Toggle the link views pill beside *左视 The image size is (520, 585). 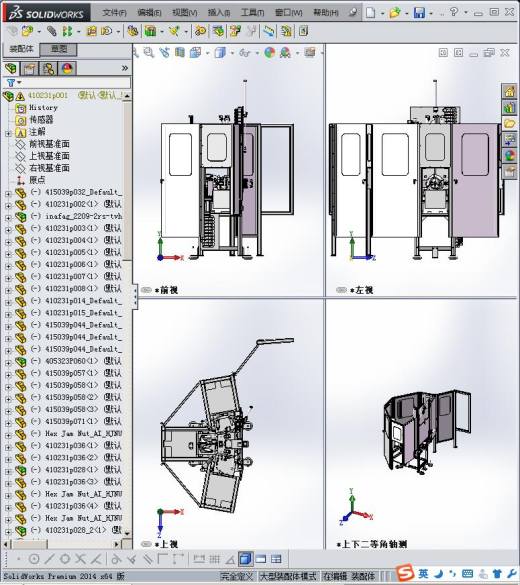tap(341, 290)
